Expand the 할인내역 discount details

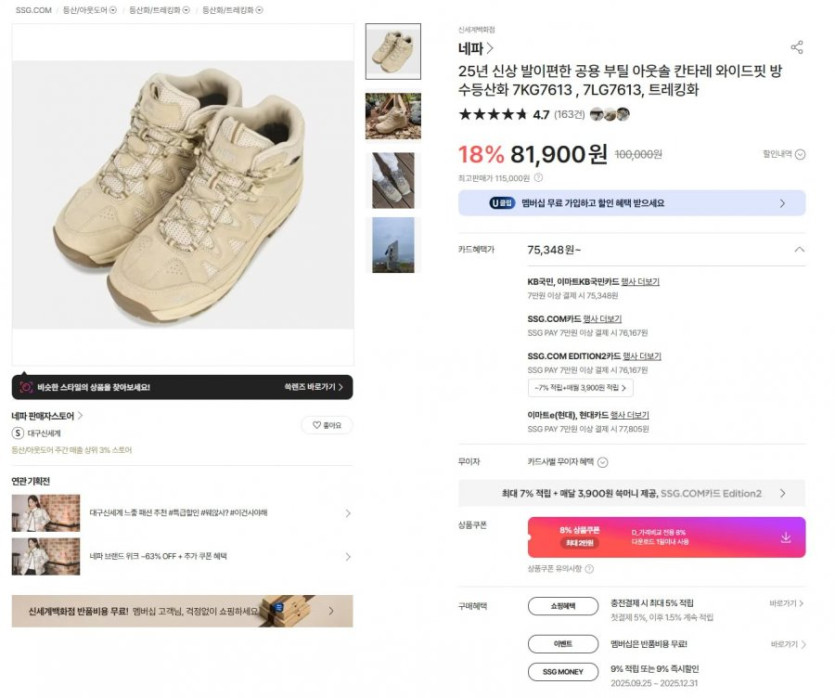pyautogui.click(x=800, y=154)
